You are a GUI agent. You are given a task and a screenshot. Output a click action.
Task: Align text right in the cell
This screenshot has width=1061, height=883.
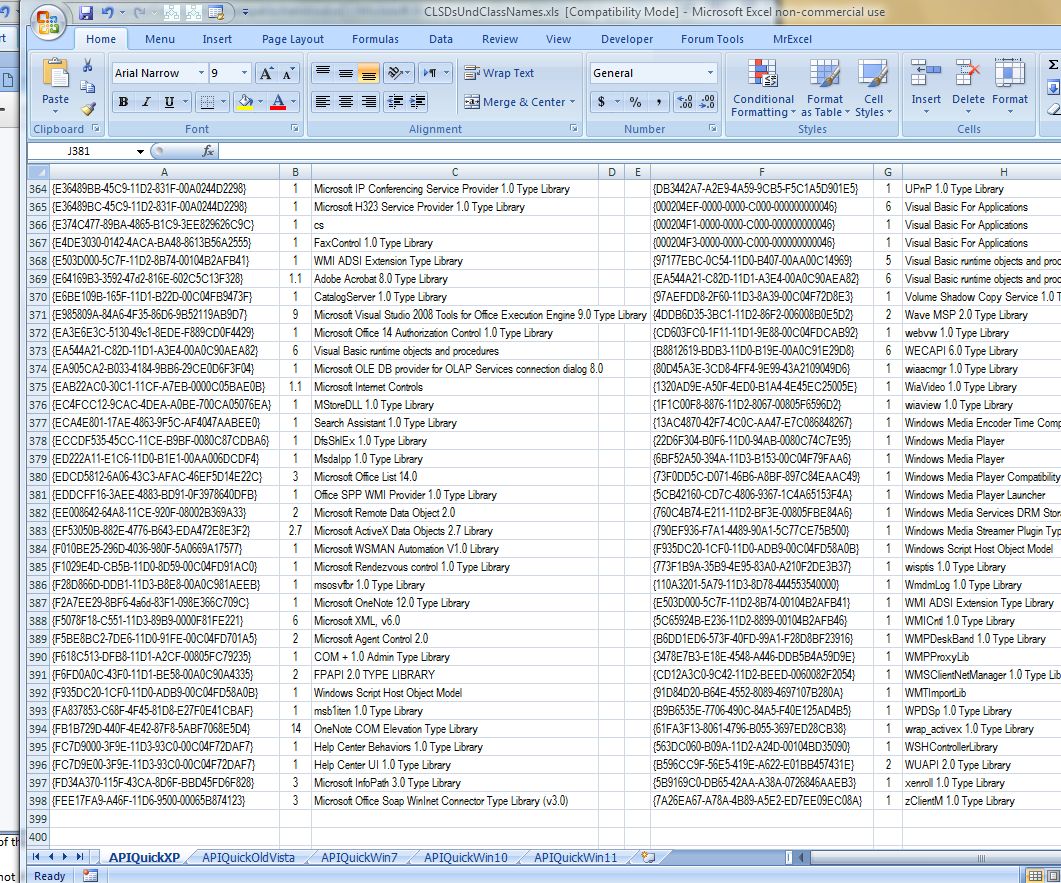click(x=369, y=102)
